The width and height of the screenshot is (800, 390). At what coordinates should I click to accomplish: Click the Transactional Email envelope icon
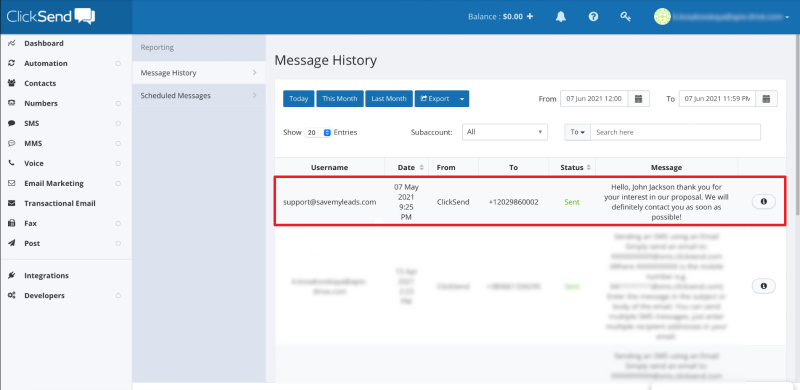point(11,203)
